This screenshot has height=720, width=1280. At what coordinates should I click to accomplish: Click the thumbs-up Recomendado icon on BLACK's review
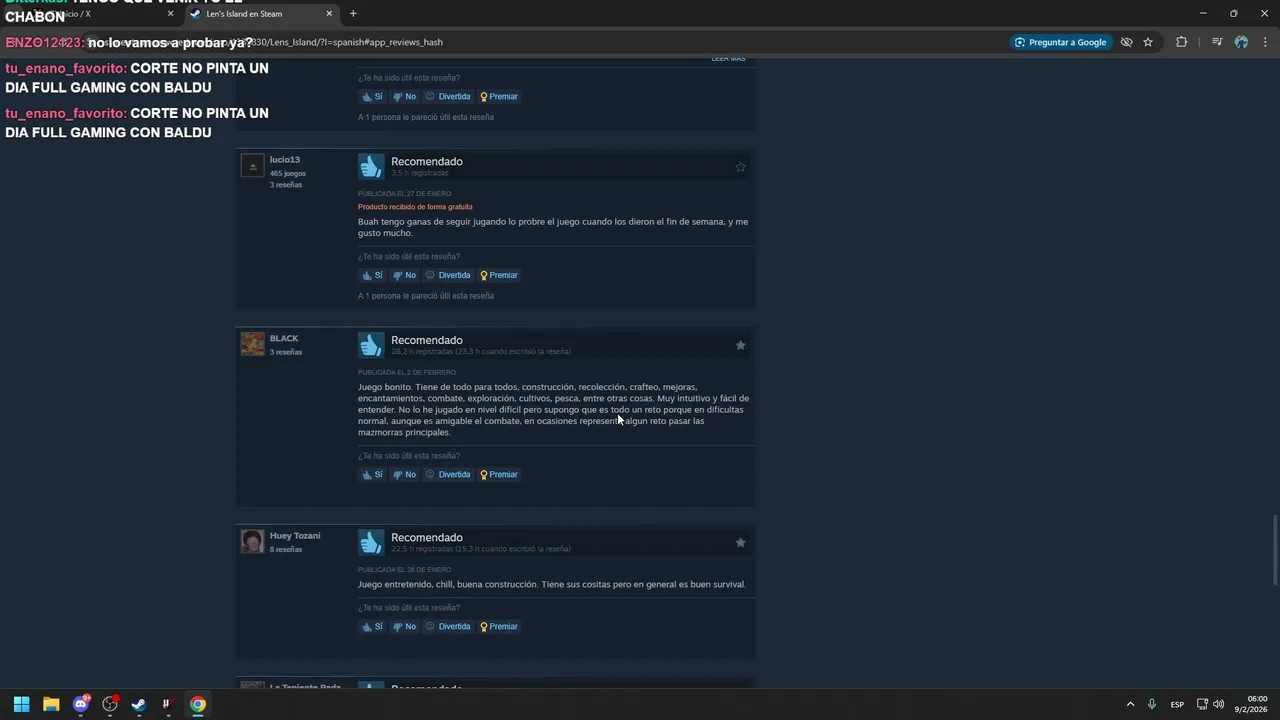point(371,345)
